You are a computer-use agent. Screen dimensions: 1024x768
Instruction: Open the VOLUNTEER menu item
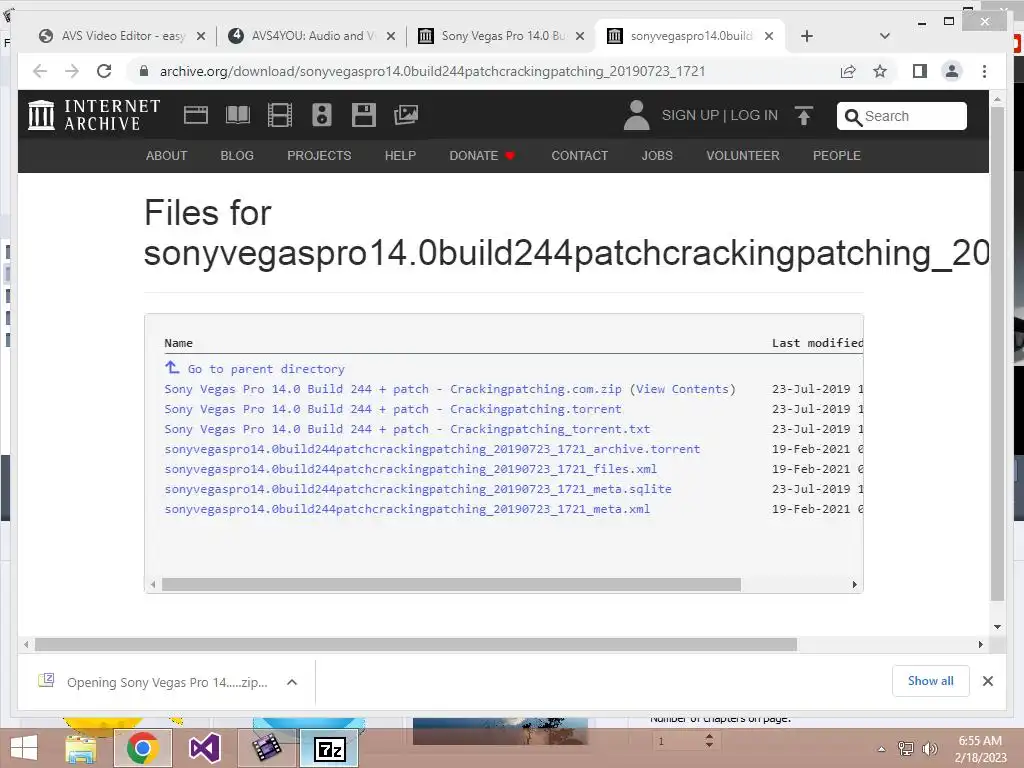point(743,155)
